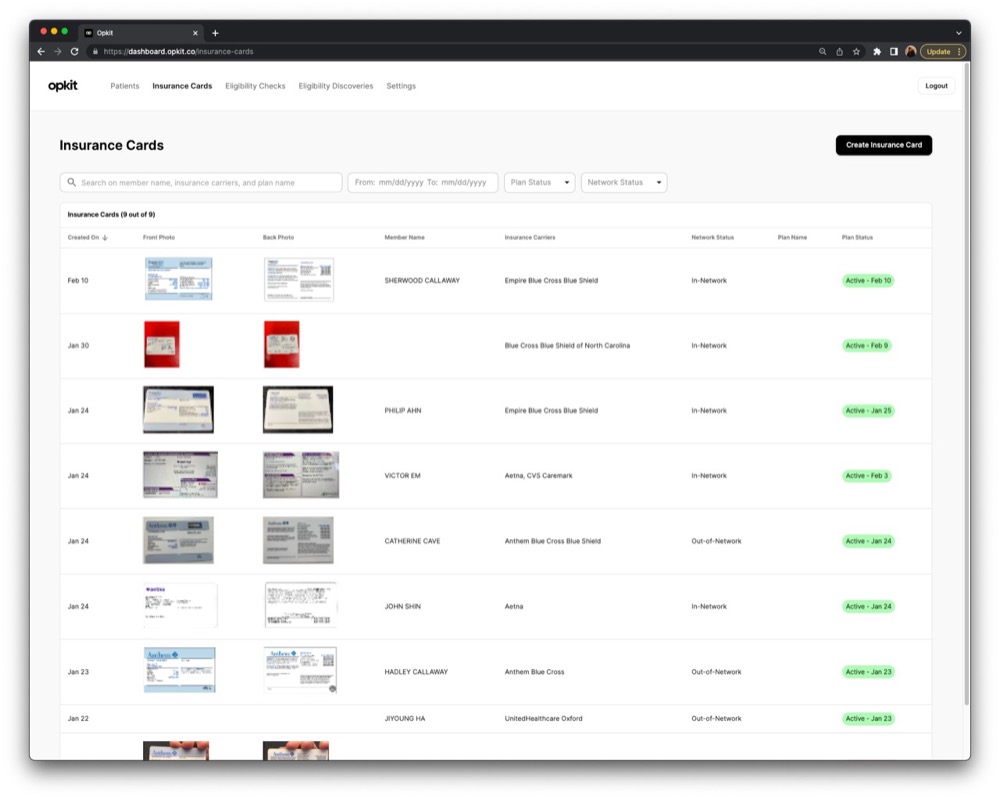1000x799 pixels.
Task: Open Eligibility Checks
Action: (x=255, y=86)
